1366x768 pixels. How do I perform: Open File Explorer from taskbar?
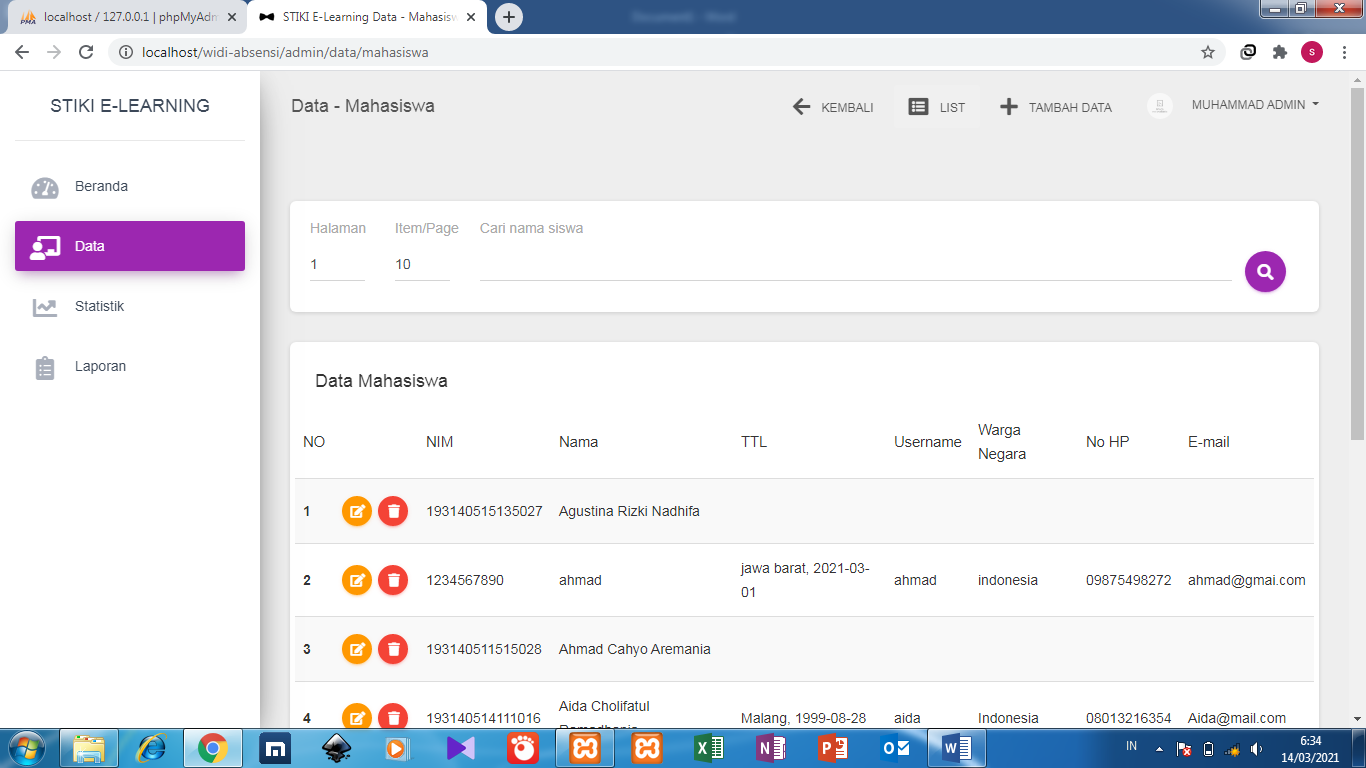click(89, 748)
